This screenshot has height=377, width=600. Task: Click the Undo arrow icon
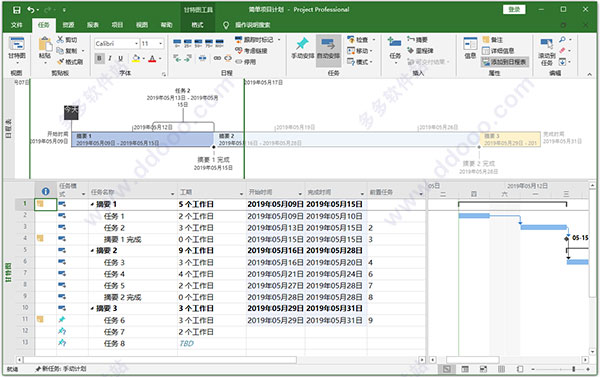point(31,10)
